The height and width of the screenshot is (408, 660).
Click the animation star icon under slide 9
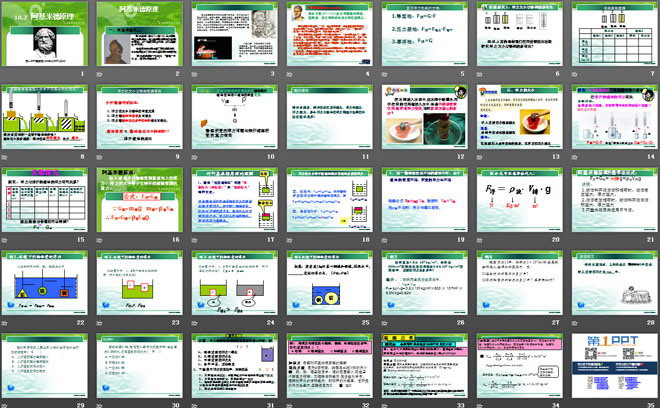coord(100,157)
